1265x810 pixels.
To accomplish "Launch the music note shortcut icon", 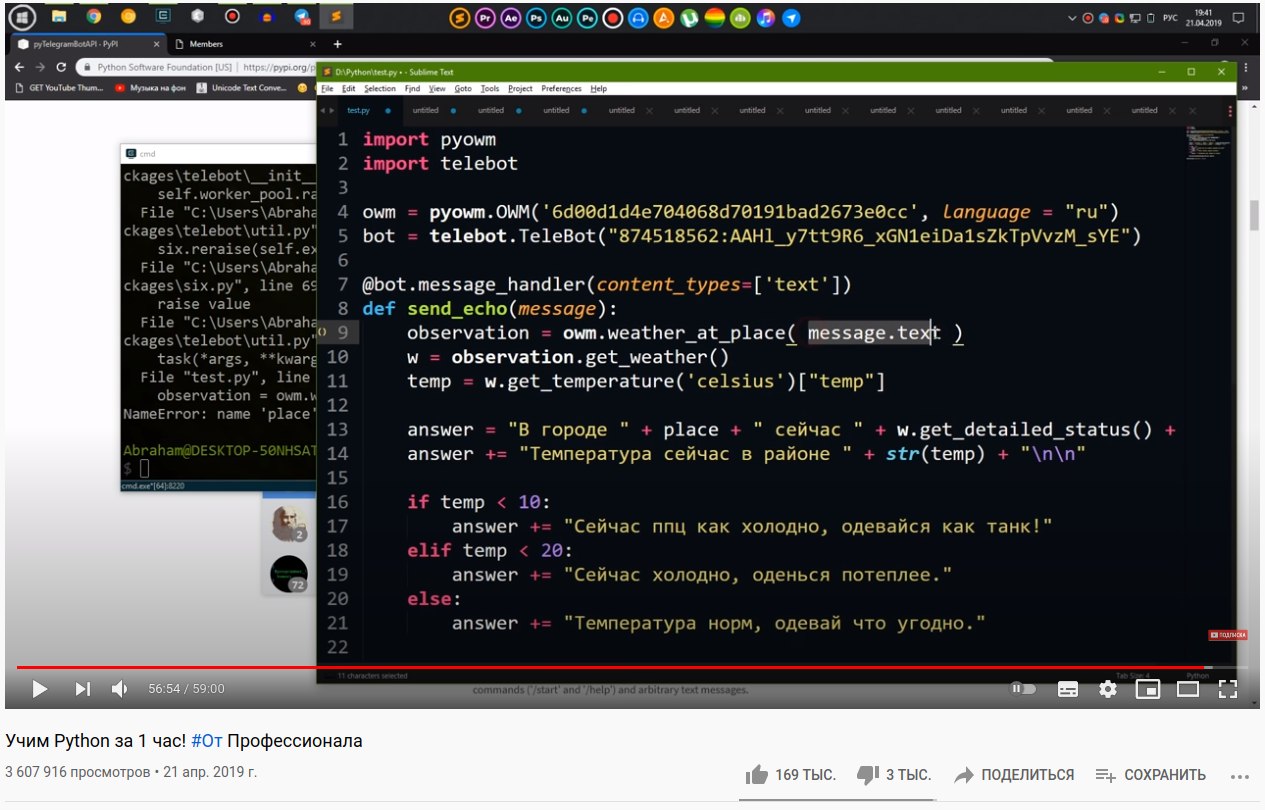I will (x=765, y=17).
